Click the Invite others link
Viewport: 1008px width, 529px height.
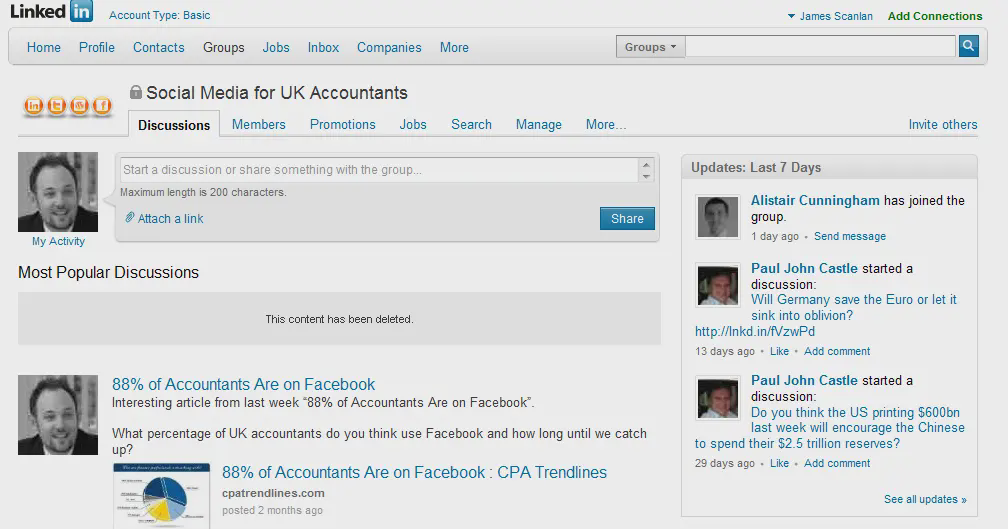(x=943, y=125)
